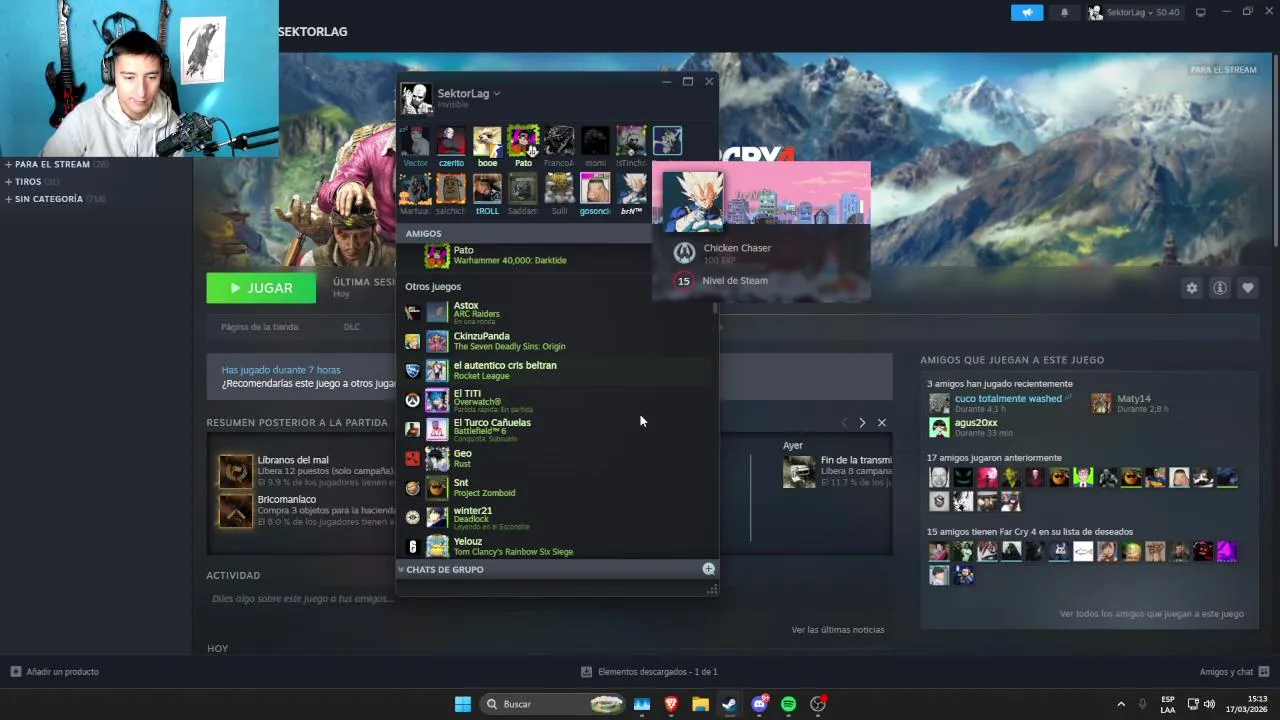The width and height of the screenshot is (1280, 720).
Task: Open cuco totalmente washed friend profile
Action: click(x=1008, y=398)
